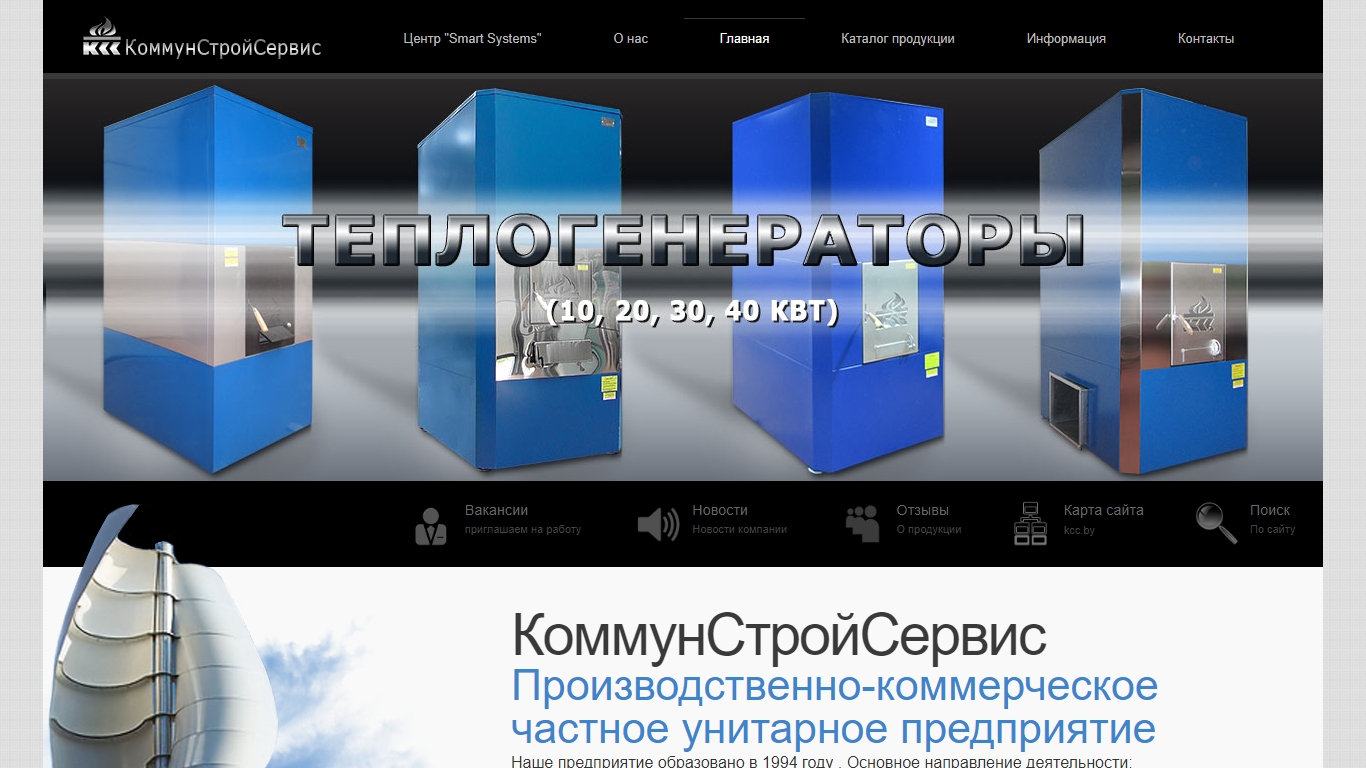
Task: Open the Центр "Smart Systems" menu item
Action: tap(472, 39)
